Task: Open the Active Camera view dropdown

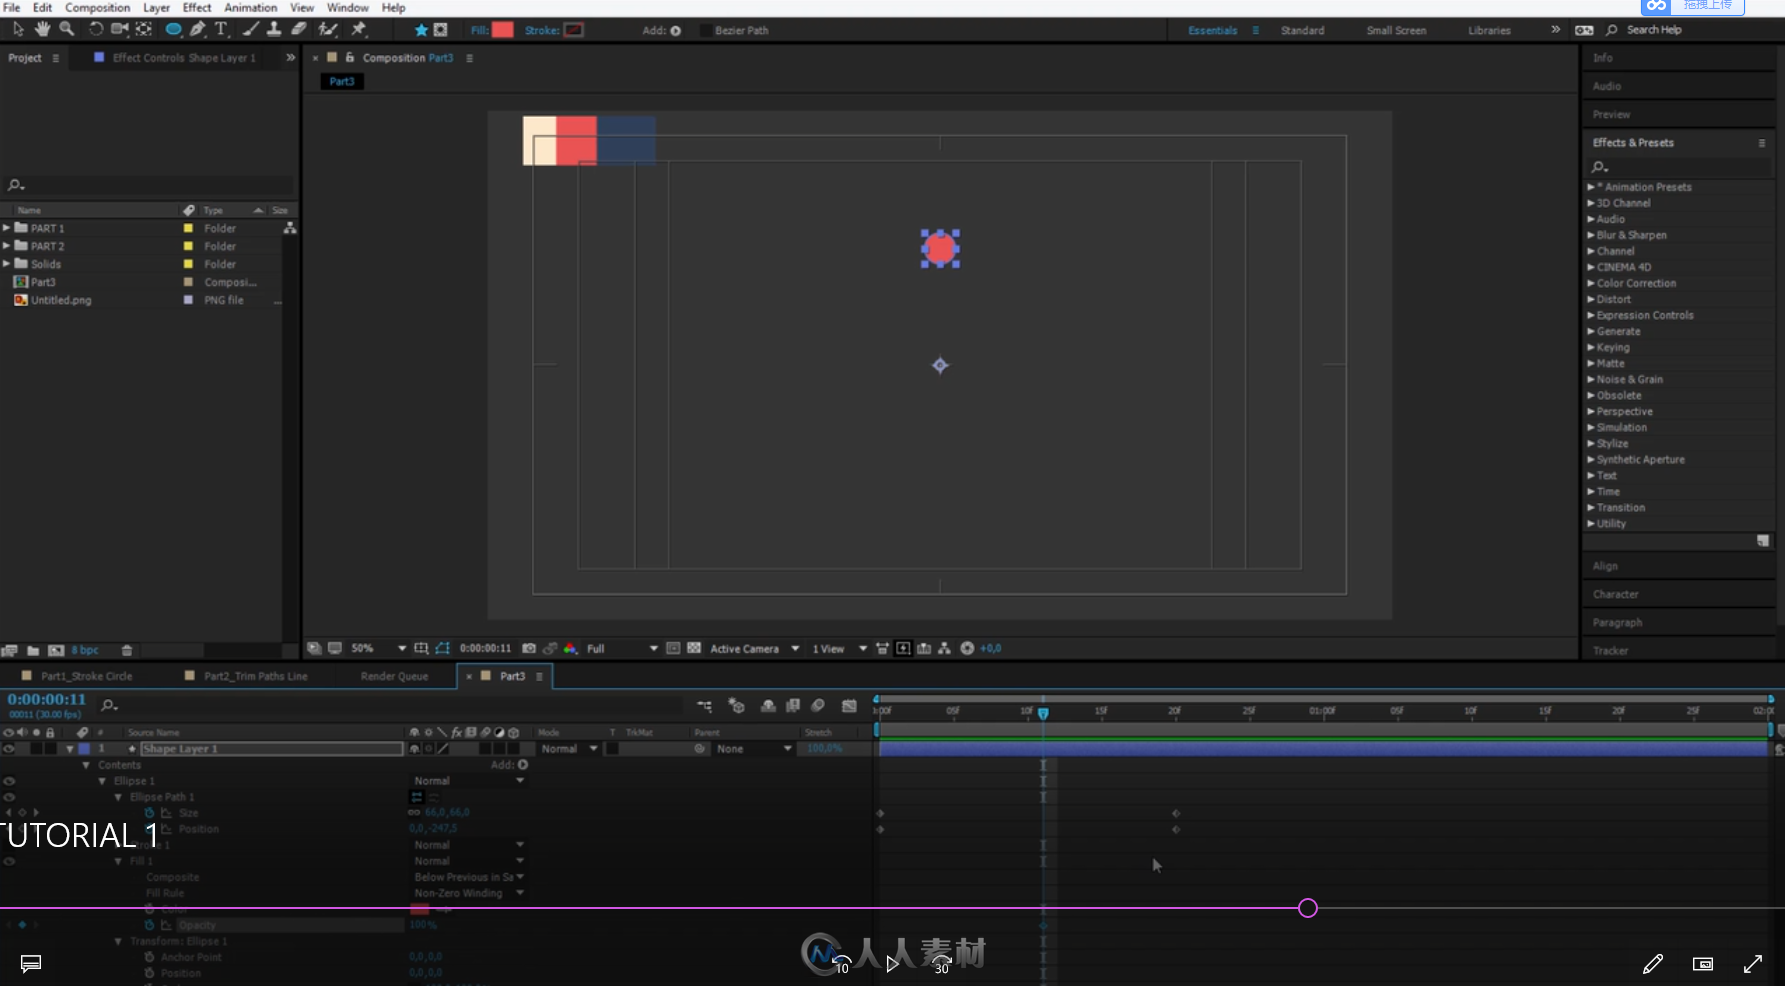Action: [x=755, y=648]
